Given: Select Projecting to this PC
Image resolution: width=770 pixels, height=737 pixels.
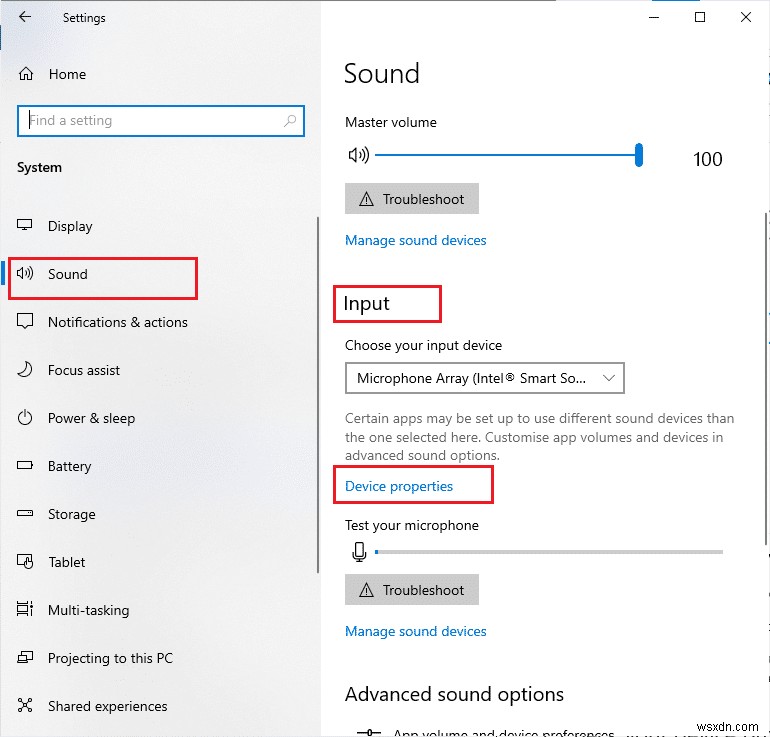Looking at the screenshot, I should pos(110,658).
